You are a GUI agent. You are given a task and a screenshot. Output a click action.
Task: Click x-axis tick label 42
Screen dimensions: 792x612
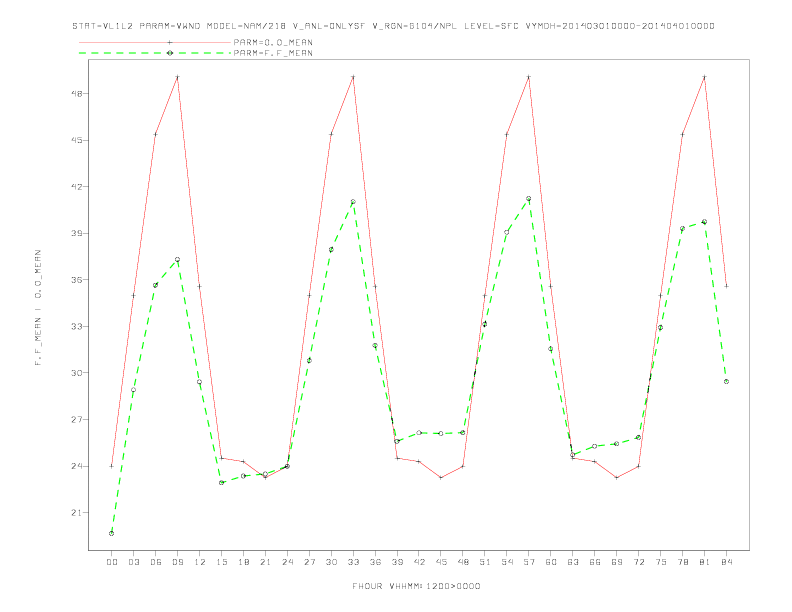pos(419,562)
